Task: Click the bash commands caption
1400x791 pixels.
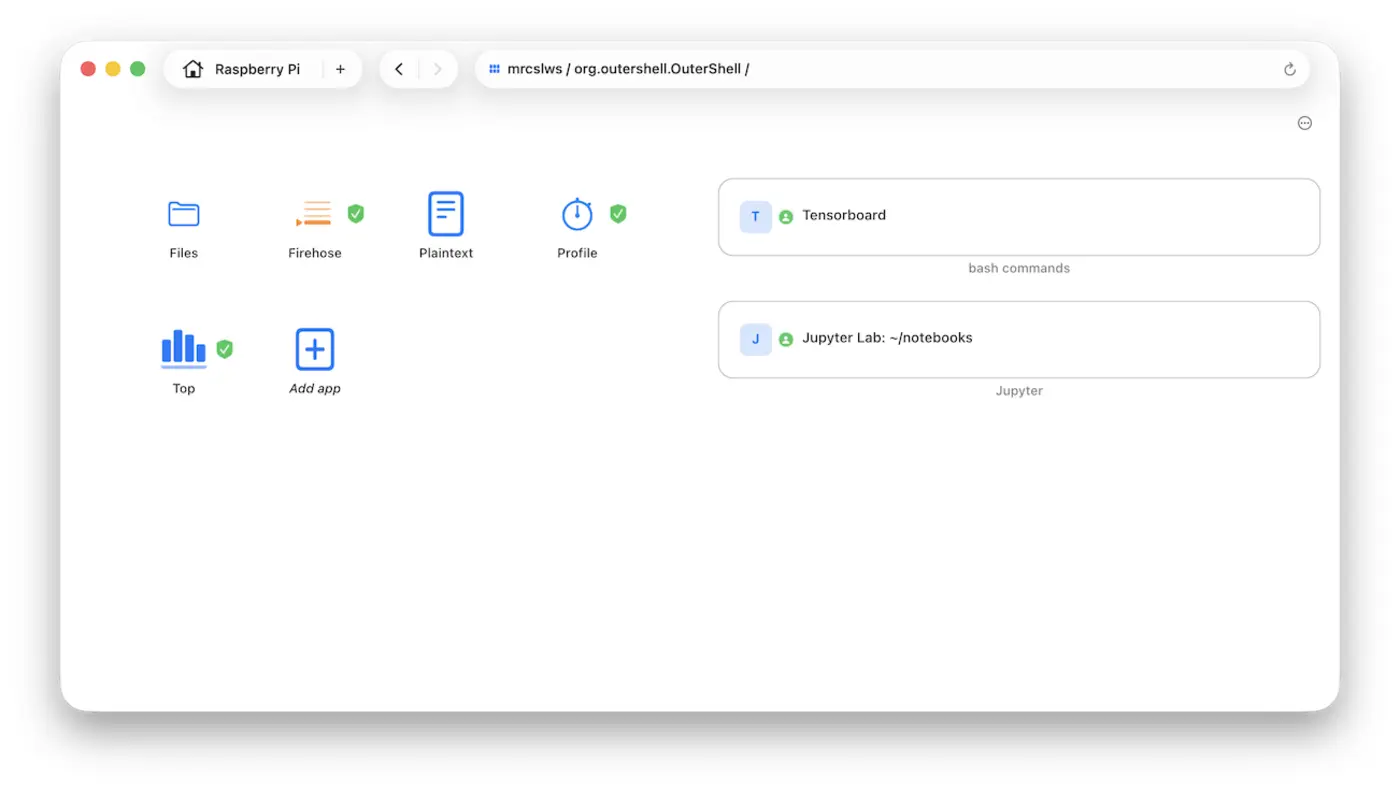Action: click(1019, 268)
